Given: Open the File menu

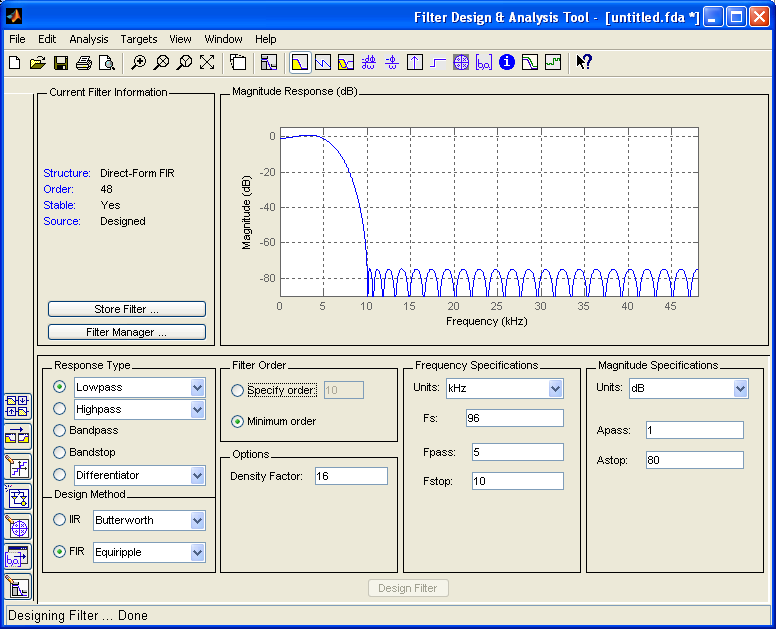Looking at the screenshot, I should [x=17, y=39].
